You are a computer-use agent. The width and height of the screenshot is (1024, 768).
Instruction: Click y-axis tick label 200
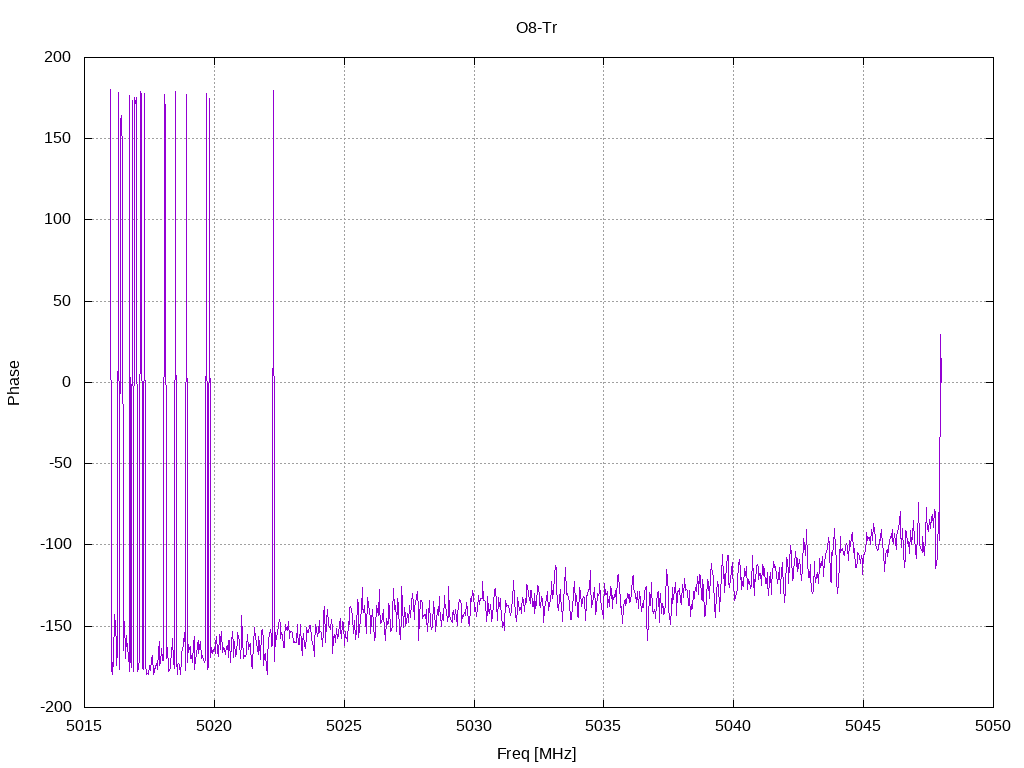[x=57, y=57]
